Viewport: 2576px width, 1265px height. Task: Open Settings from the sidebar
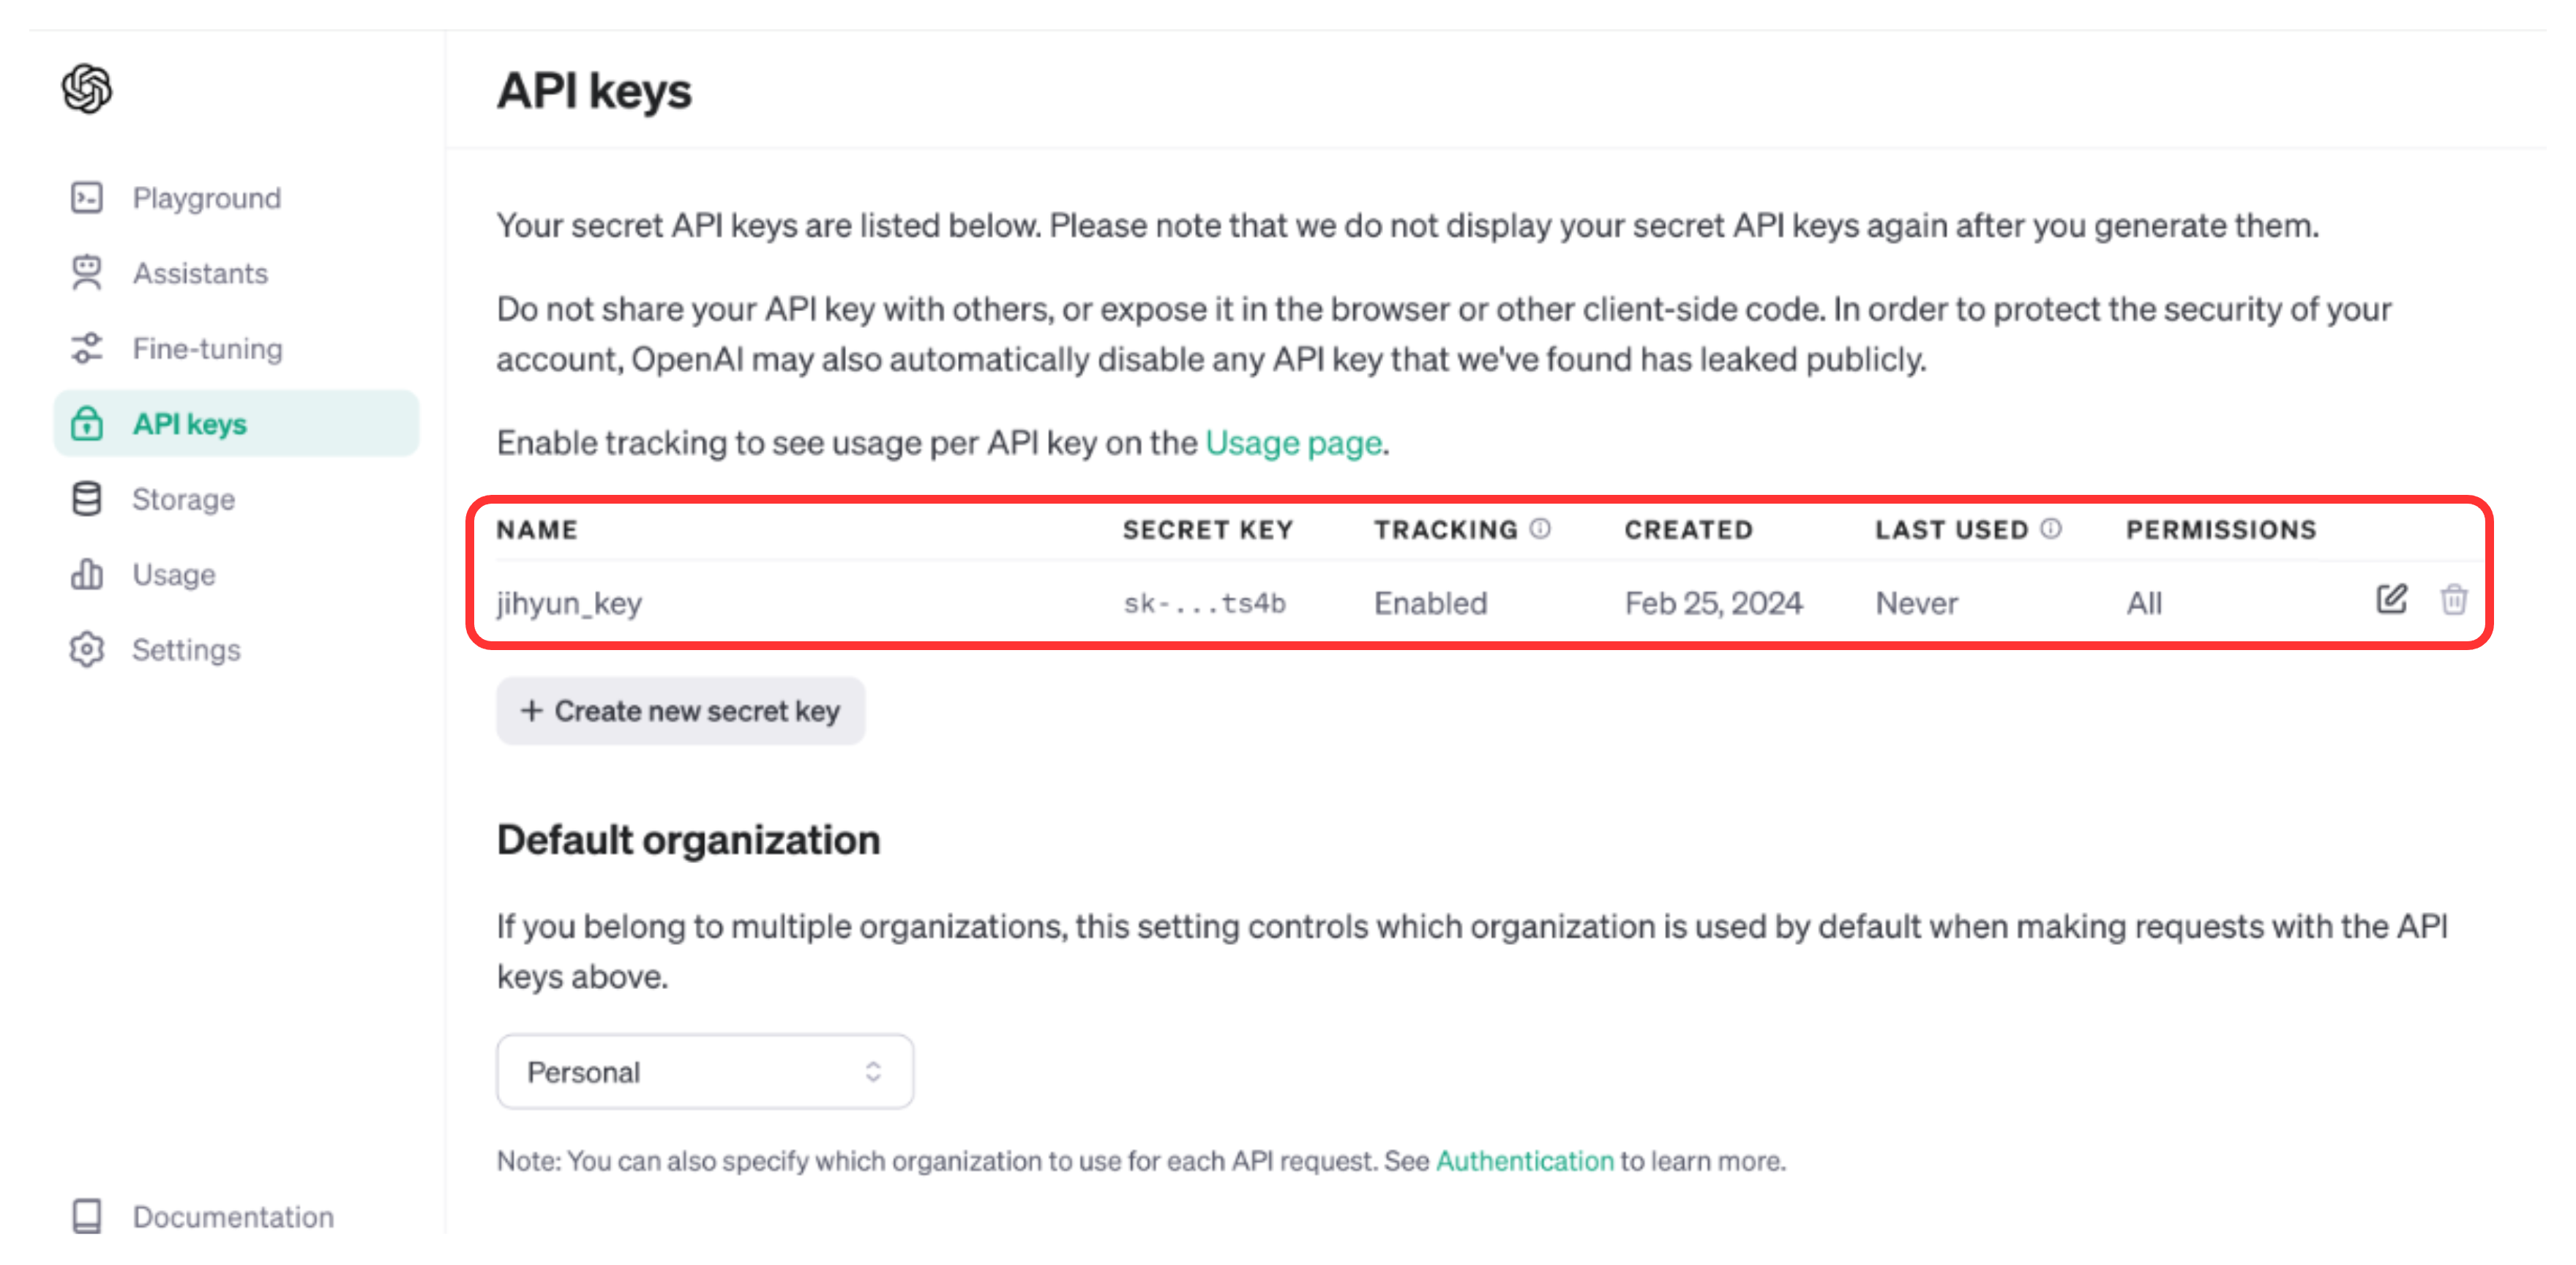coord(186,649)
